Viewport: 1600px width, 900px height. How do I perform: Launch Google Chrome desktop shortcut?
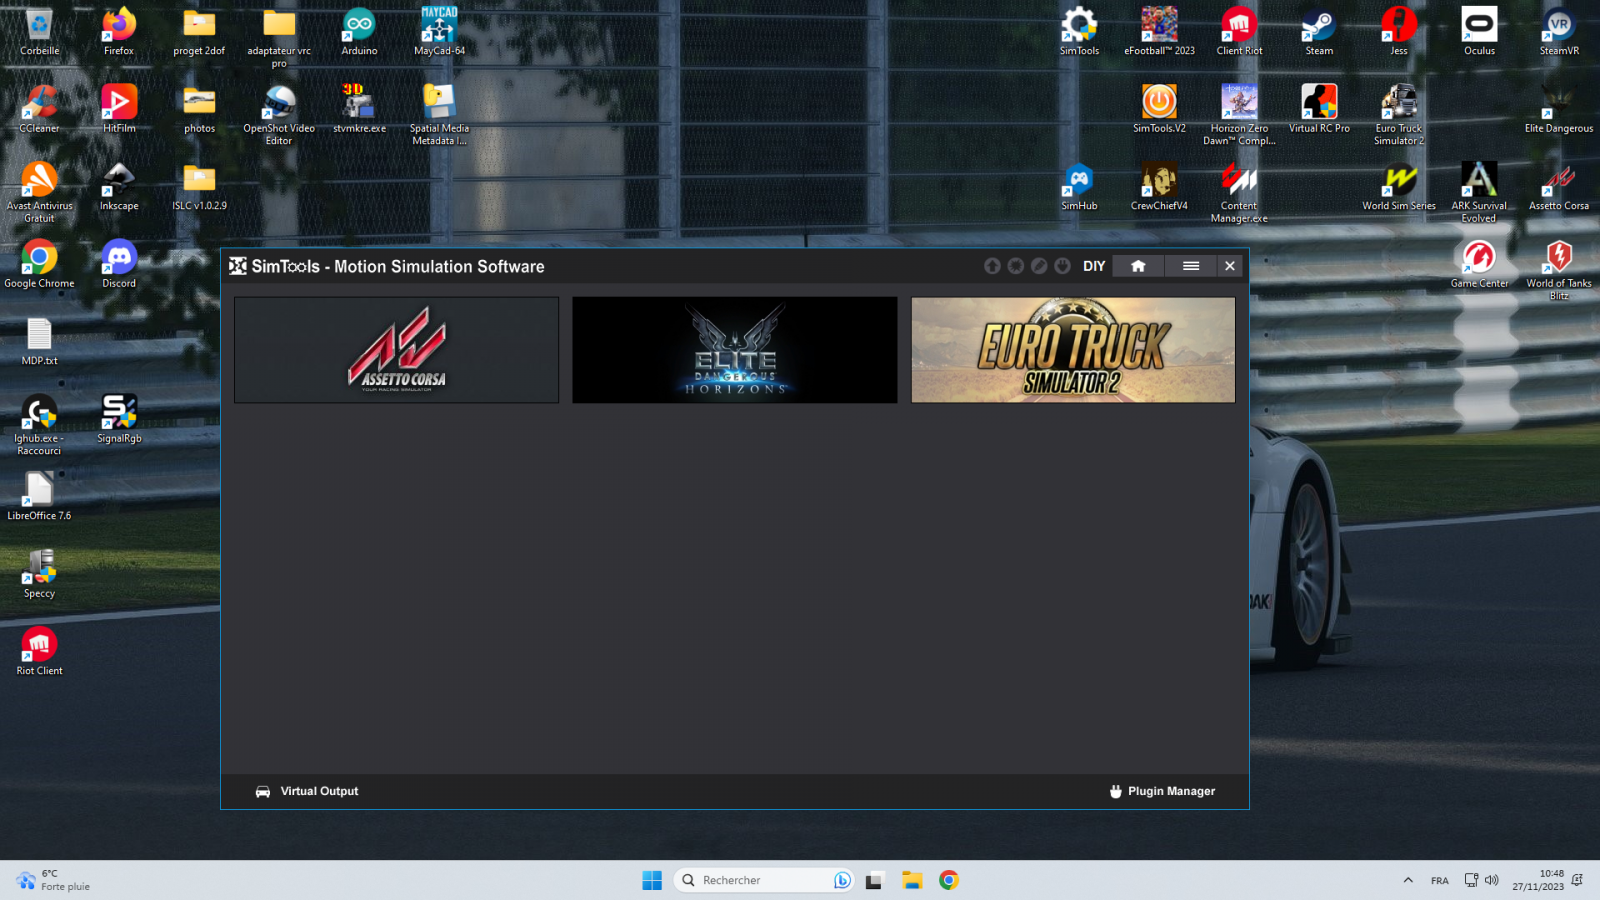pos(39,264)
